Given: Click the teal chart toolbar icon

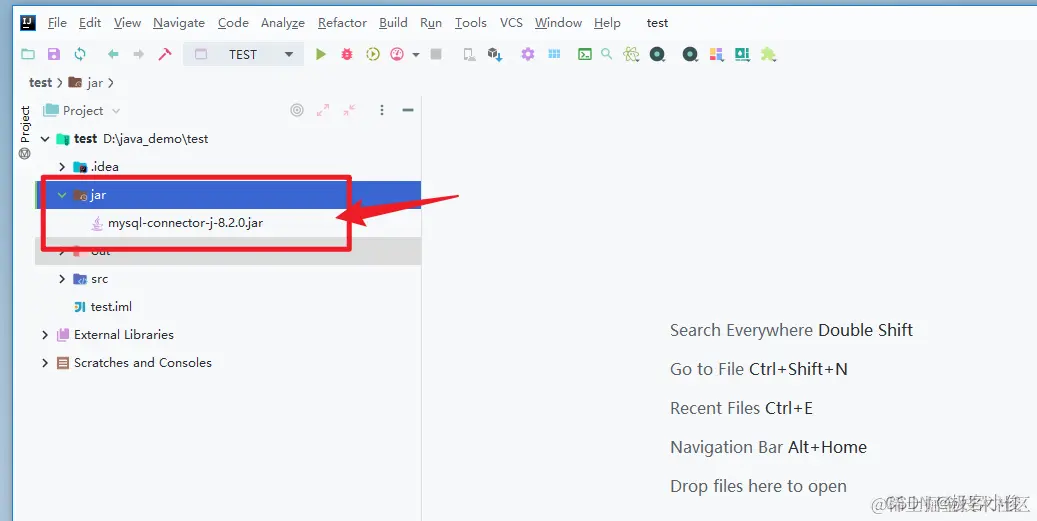Looking at the screenshot, I should pos(742,54).
